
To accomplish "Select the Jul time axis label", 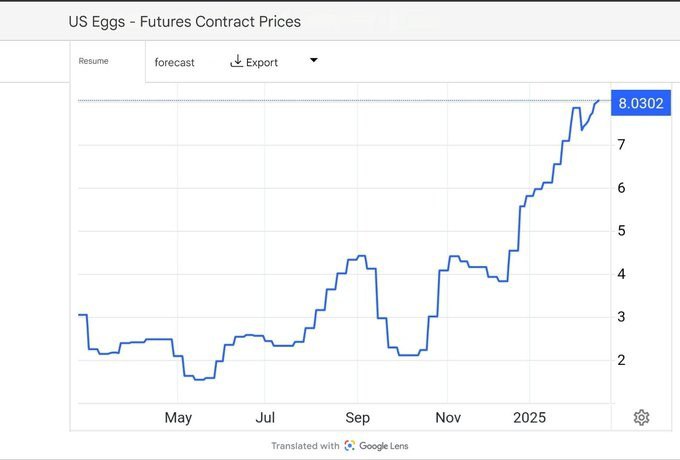I will pos(265,417).
